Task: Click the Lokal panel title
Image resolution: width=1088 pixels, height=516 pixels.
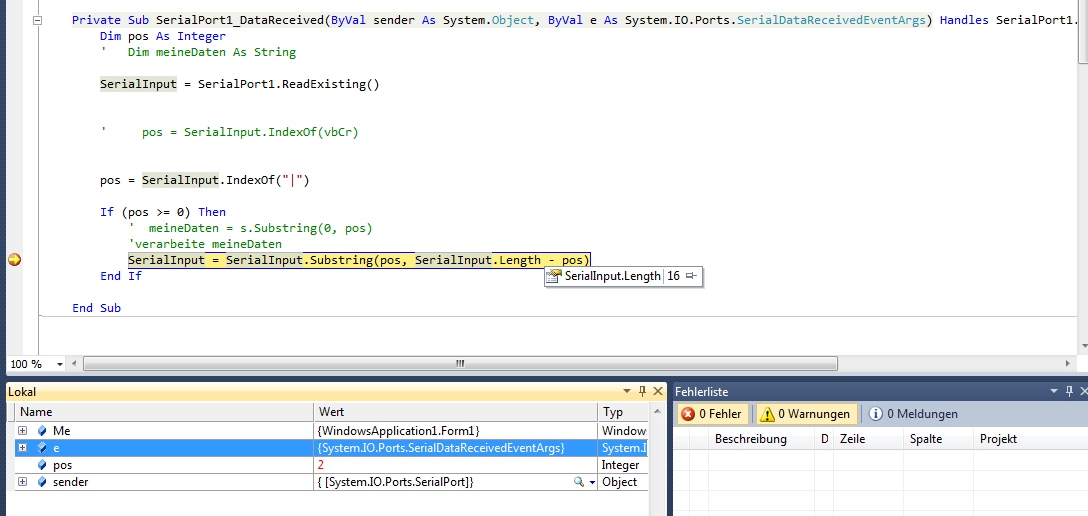Action: pos(22,392)
